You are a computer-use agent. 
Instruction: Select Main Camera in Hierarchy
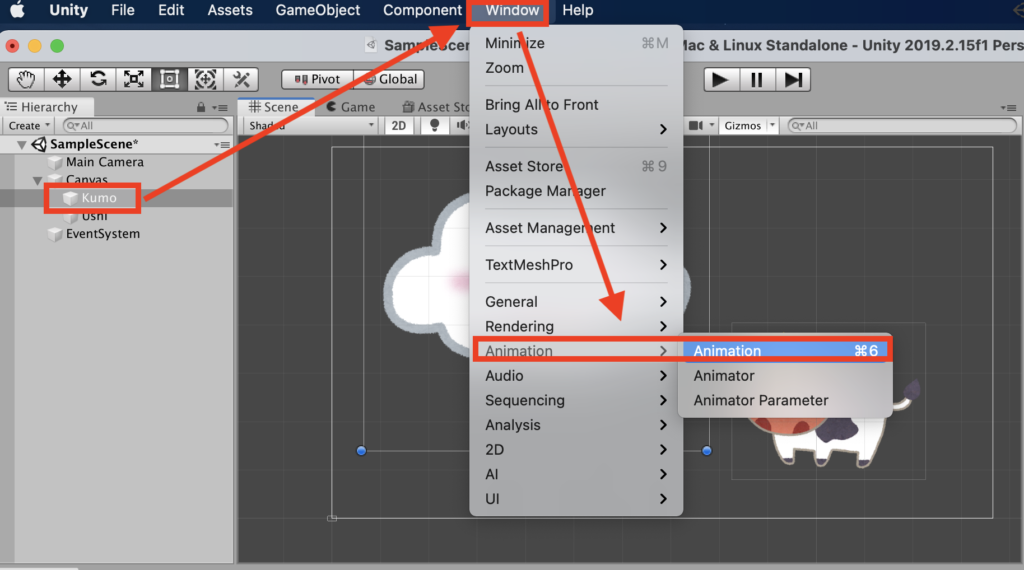(104, 162)
